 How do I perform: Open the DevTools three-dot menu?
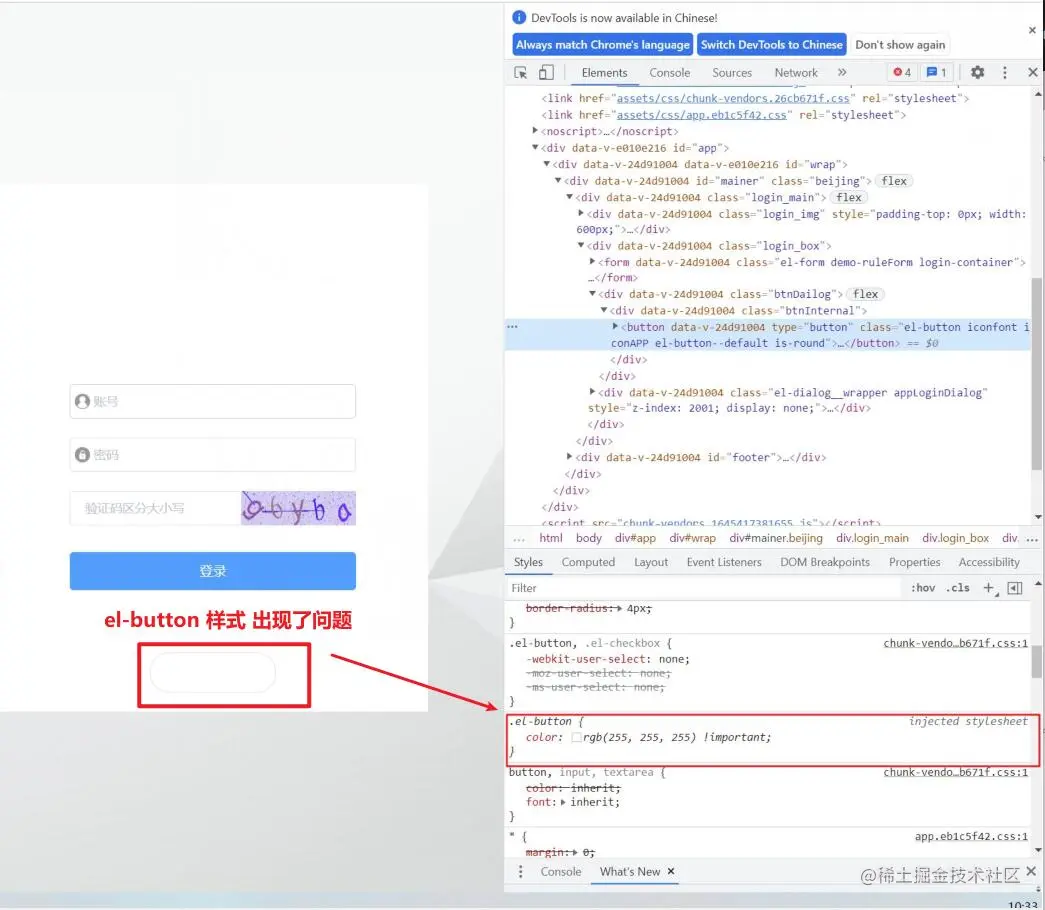pos(1004,72)
